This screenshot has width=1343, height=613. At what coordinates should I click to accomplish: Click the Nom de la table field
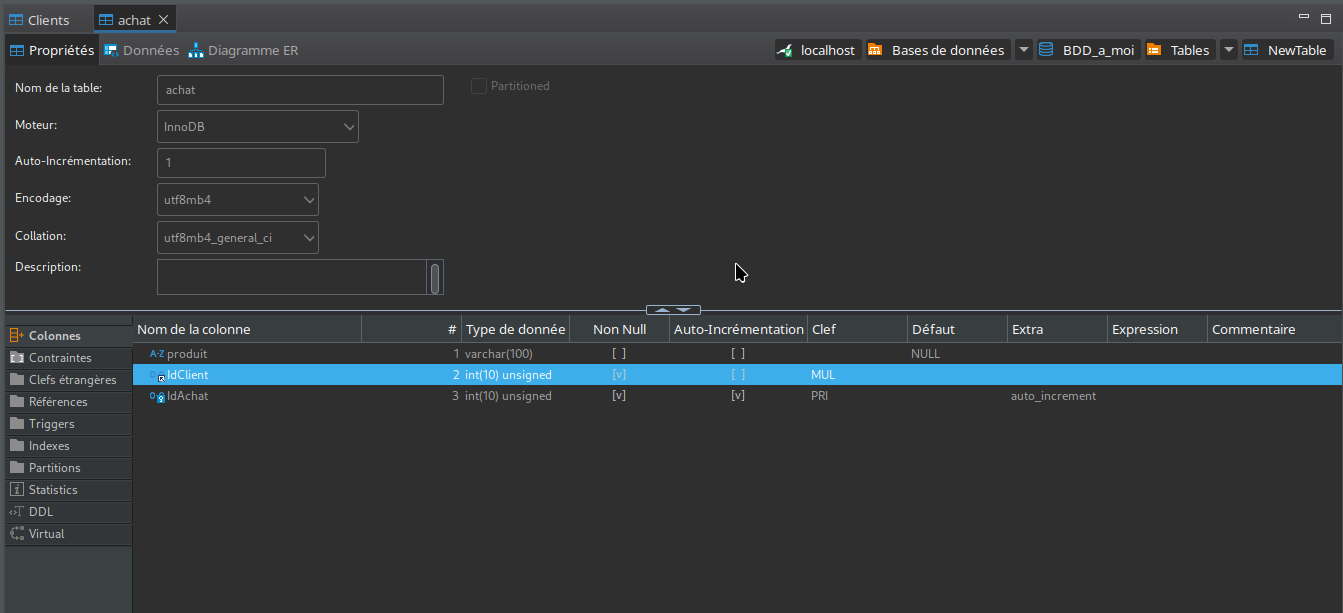coord(300,90)
